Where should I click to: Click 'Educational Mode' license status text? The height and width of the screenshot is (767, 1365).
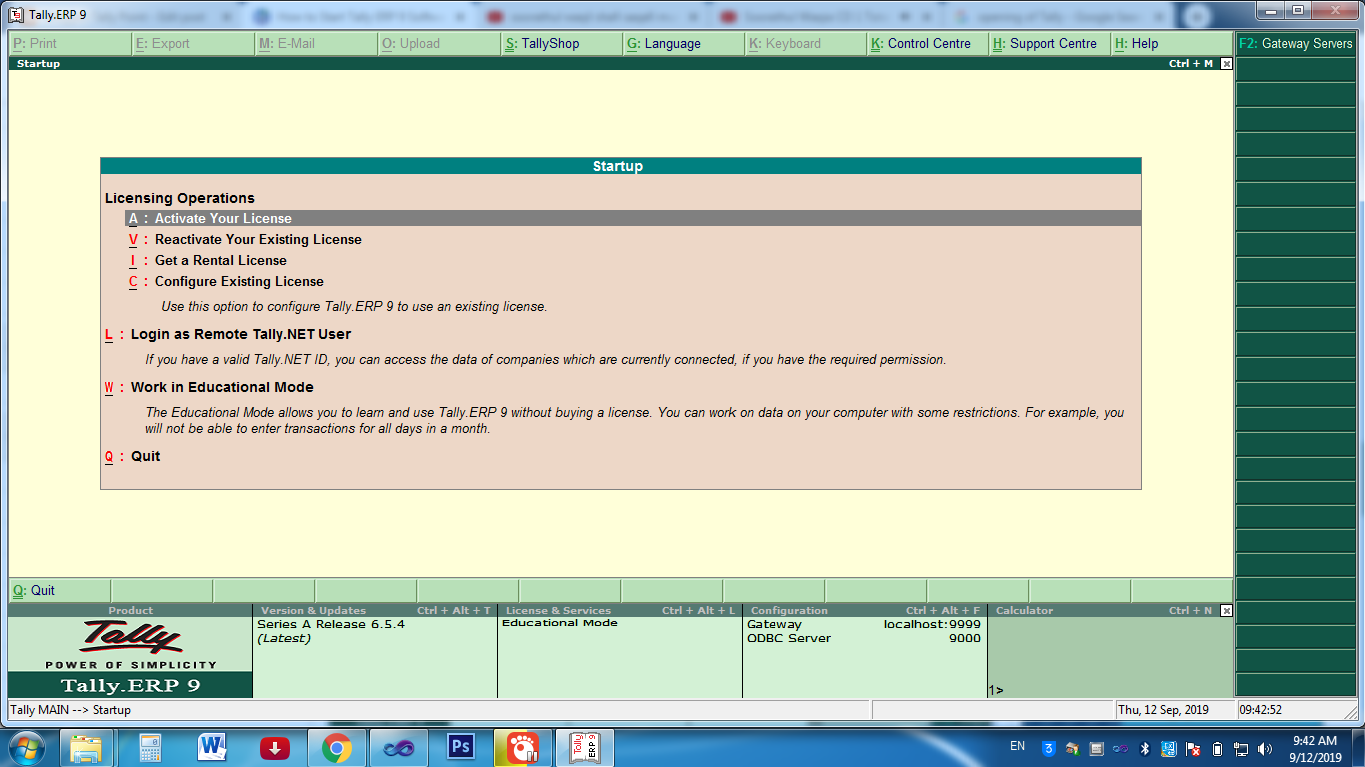coord(560,623)
